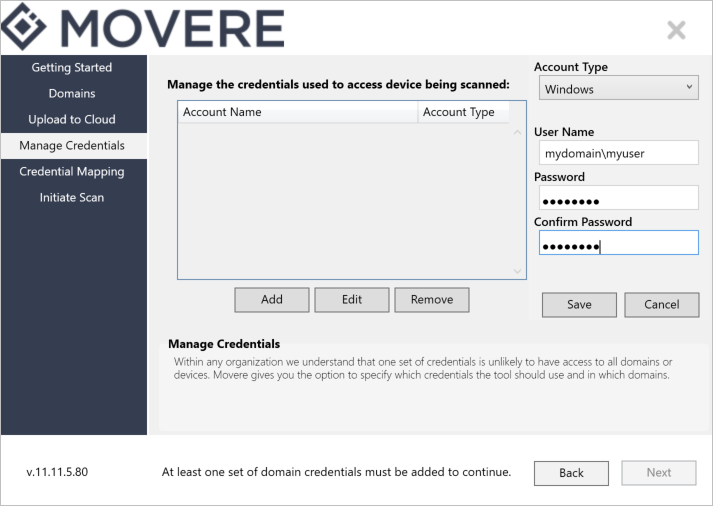Viewport: 713px width, 506px height.
Task: Click the 'At least one set of domain credentials' message
Action: tap(336, 472)
